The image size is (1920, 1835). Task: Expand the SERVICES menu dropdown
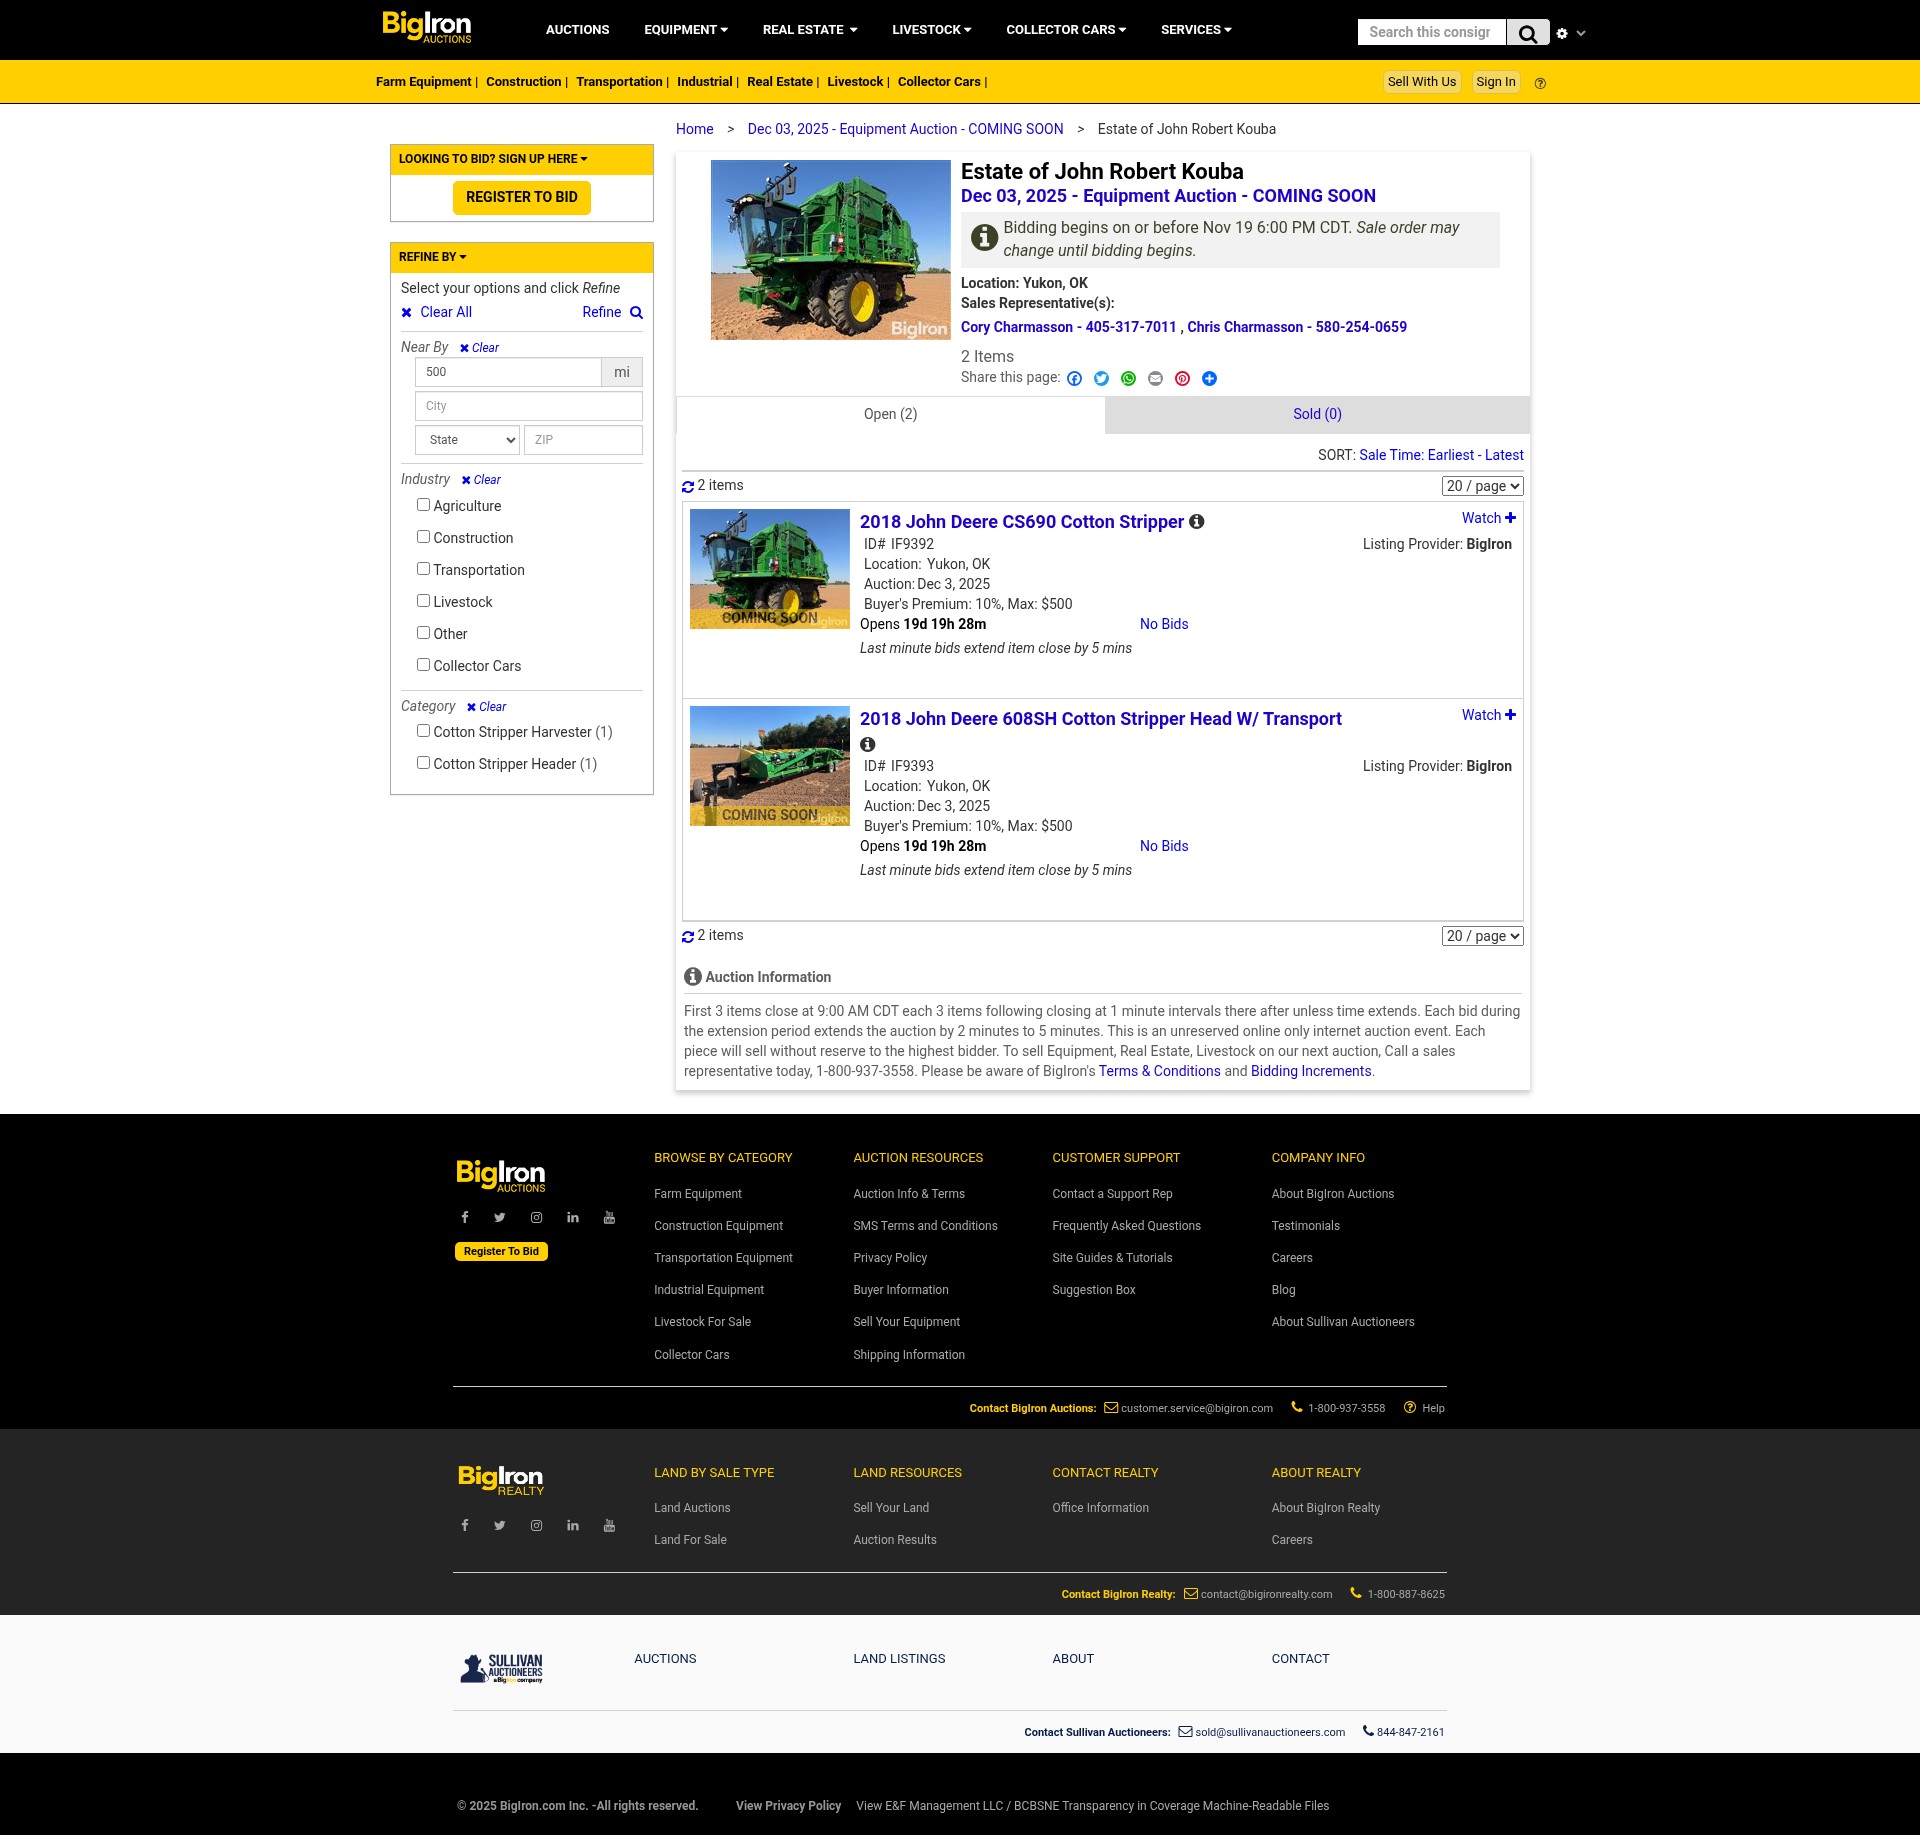1196,30
